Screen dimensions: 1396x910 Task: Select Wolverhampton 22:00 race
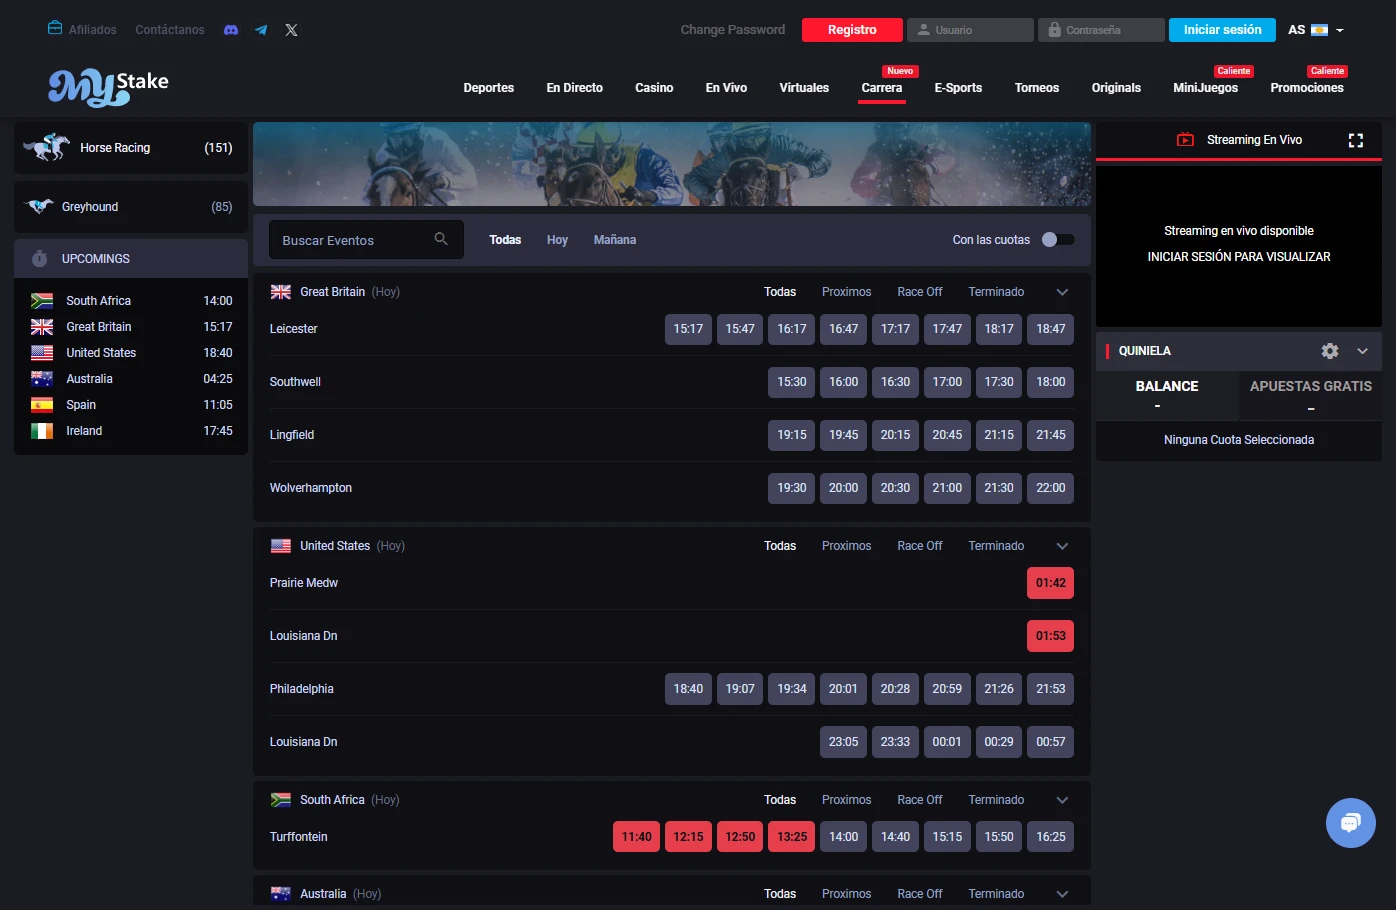pyautogui.click(x=1050, y=488)
